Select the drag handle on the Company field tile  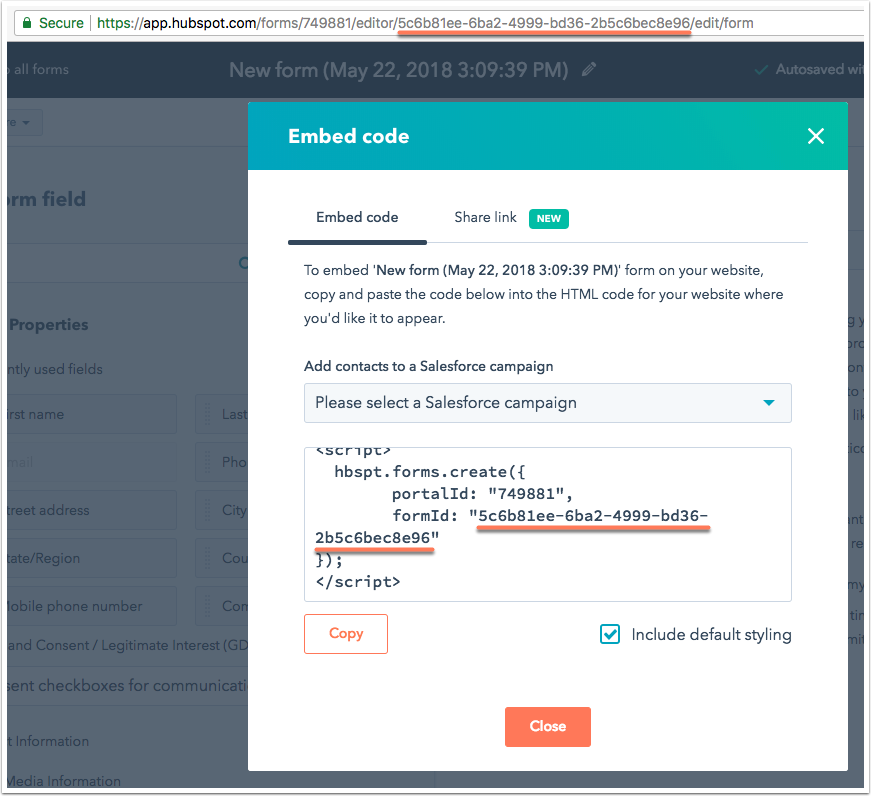click(208, 606)
